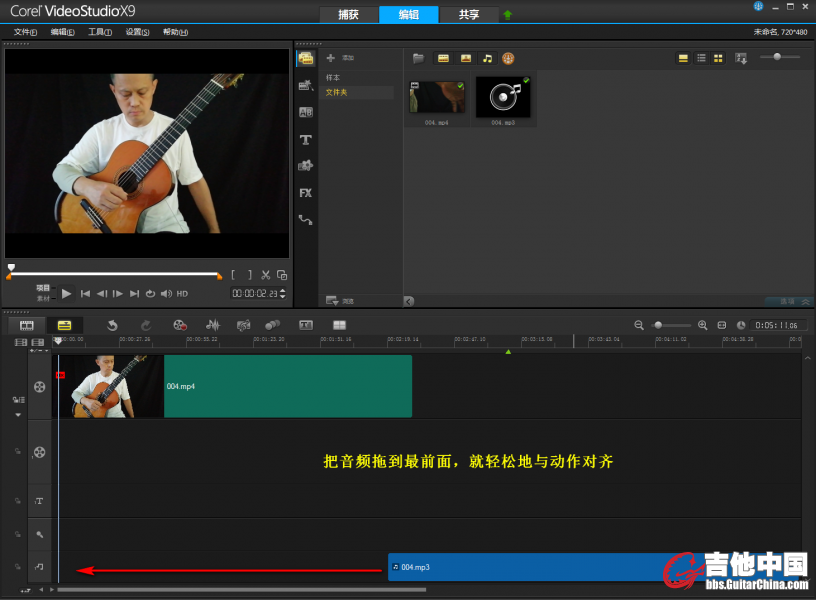Viewport: 816px width, 600px height.
Task: Open the Media library panel
Action: [306, 58]
